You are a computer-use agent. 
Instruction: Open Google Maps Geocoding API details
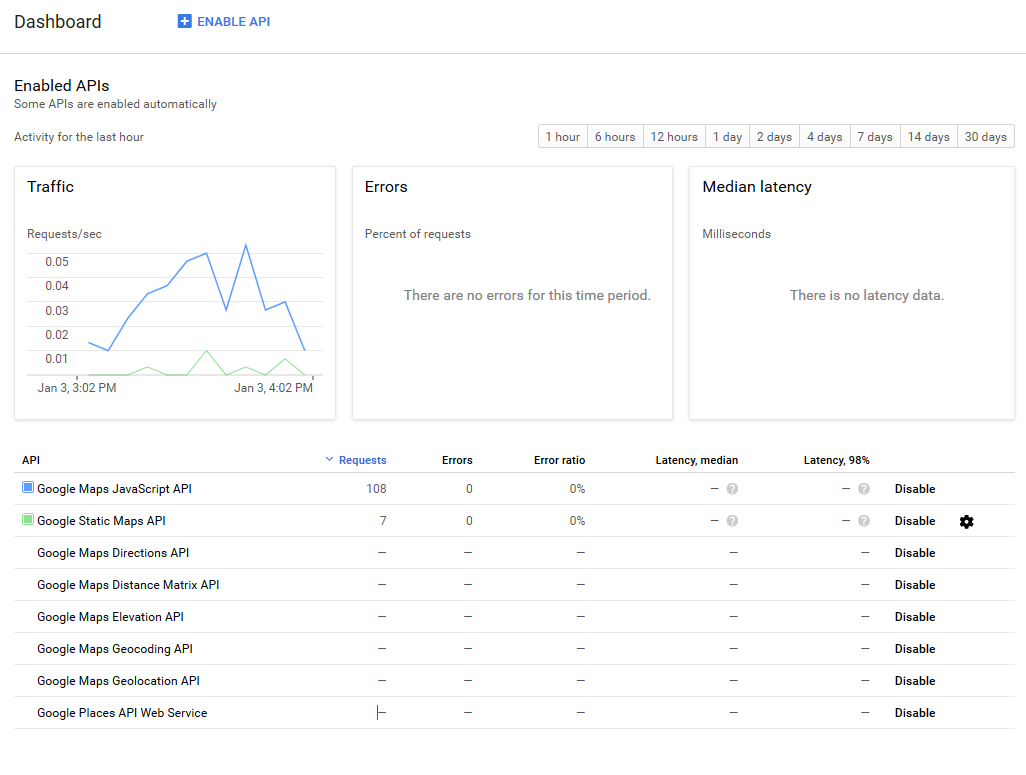click(115, 649)
